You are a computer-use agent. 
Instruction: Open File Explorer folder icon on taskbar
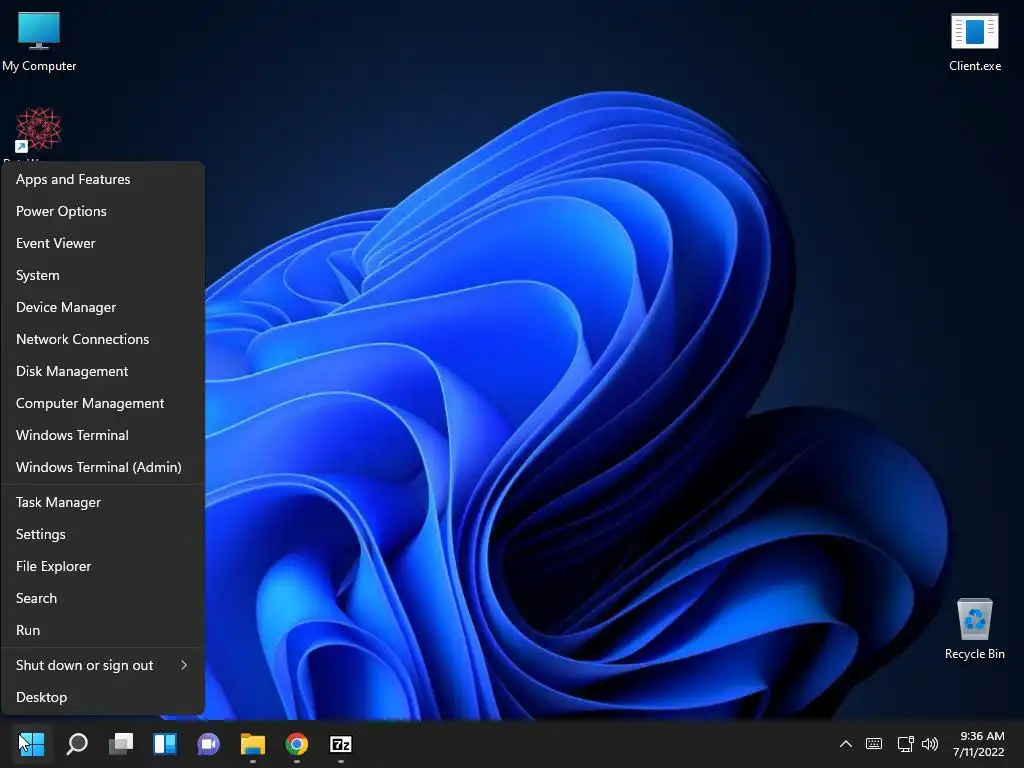(253, 744)
